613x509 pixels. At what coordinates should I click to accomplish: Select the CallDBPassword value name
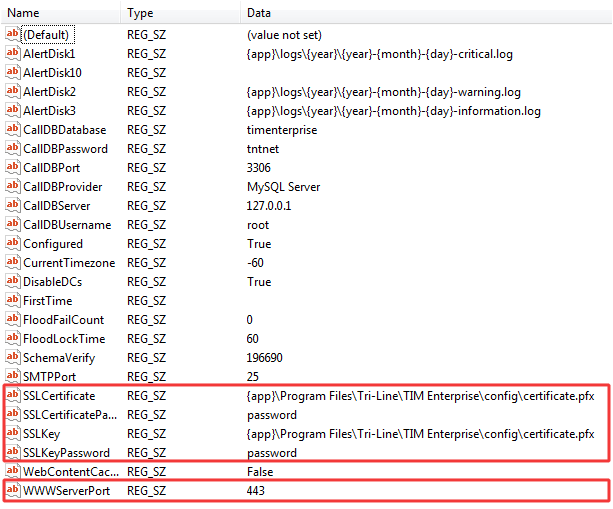pyautogui.click(x=66, y=149)
